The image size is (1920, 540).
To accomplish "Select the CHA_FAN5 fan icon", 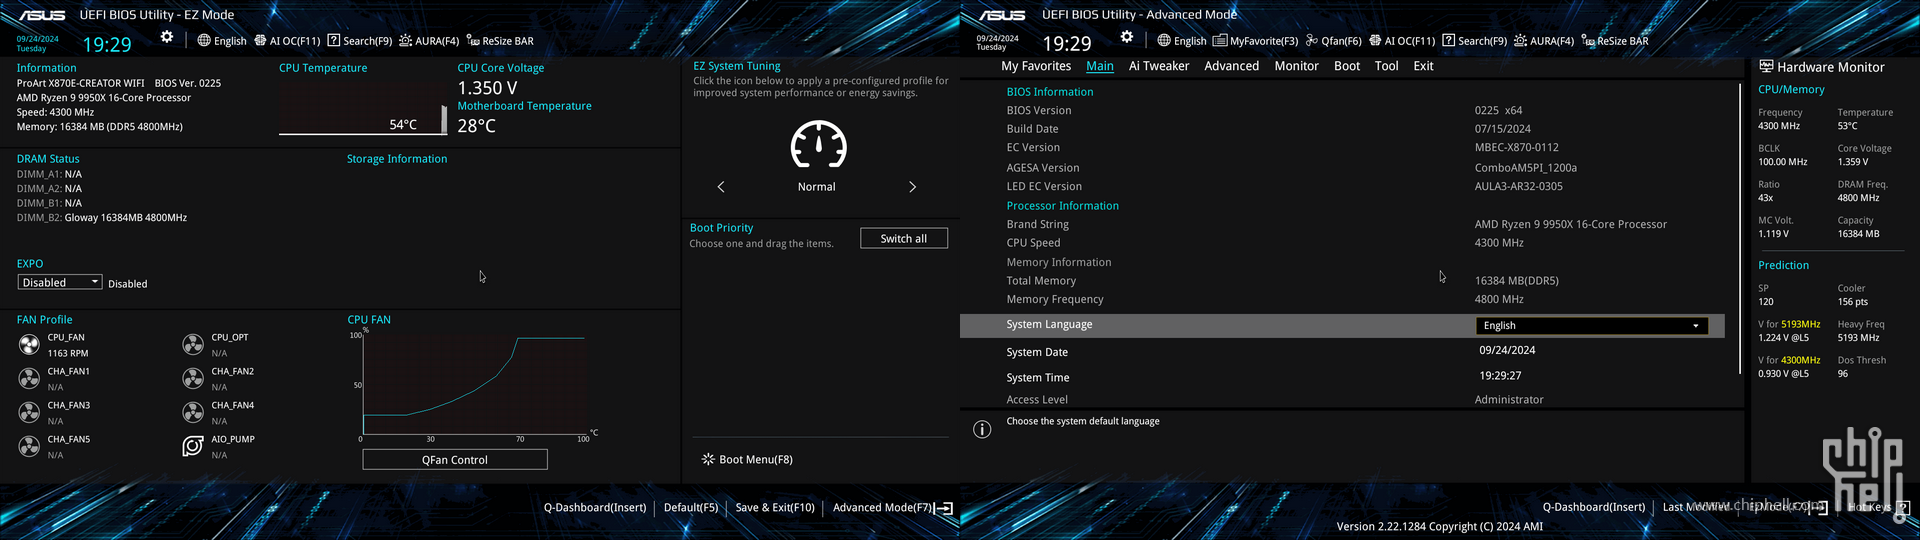I will pos(29,446).
